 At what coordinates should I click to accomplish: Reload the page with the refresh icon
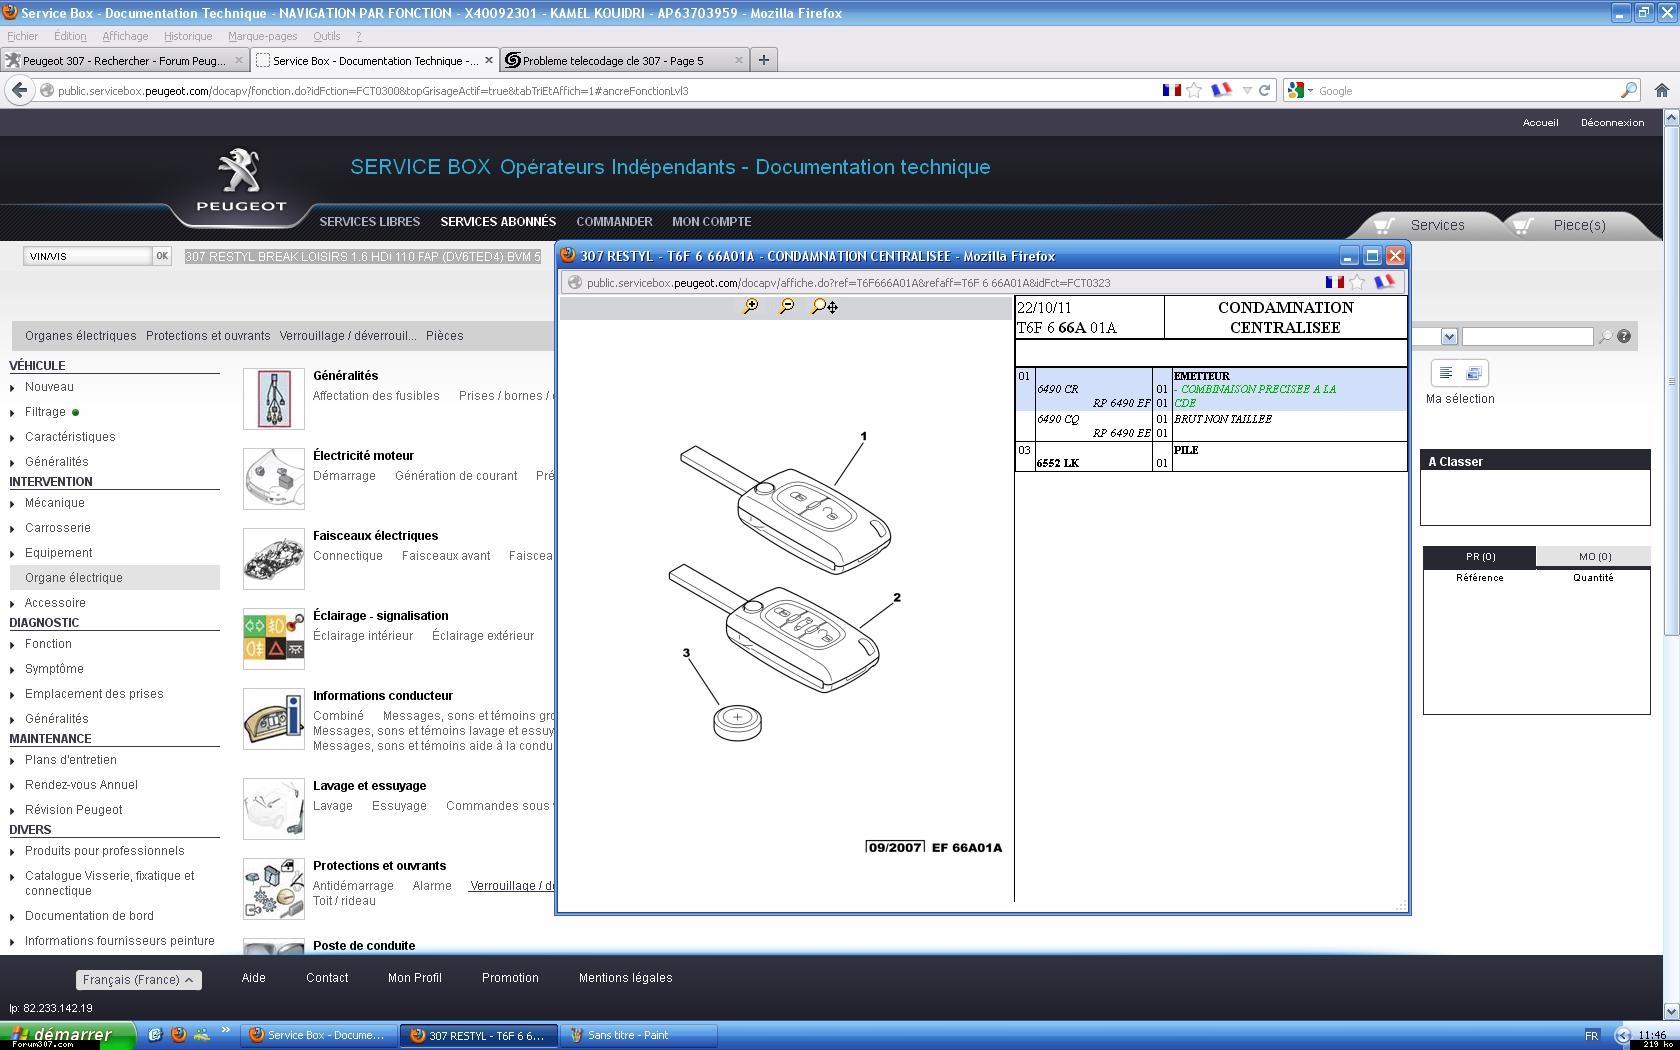1265,91
